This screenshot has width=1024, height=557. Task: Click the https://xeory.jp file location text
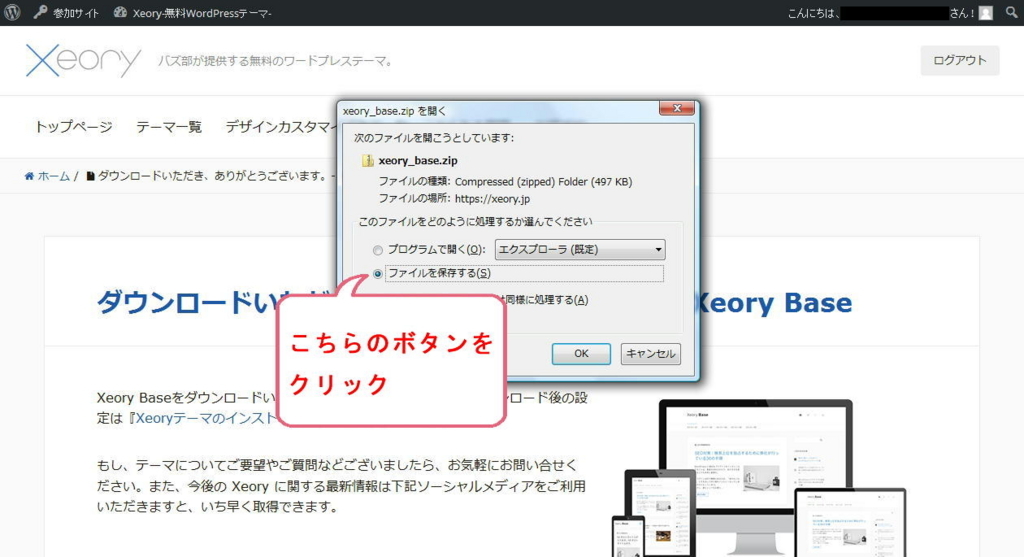point(492,199)
